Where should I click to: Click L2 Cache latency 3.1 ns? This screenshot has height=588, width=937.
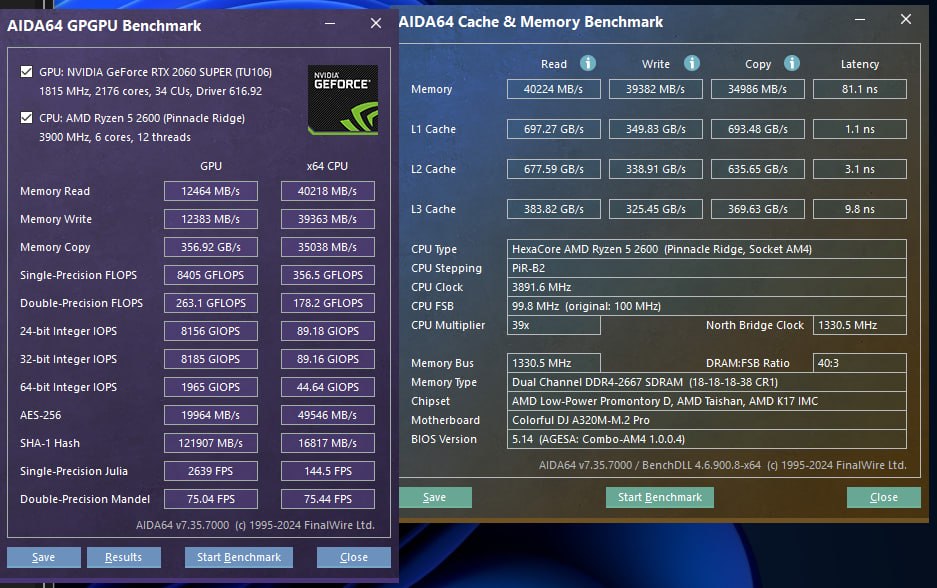(860, 169)
